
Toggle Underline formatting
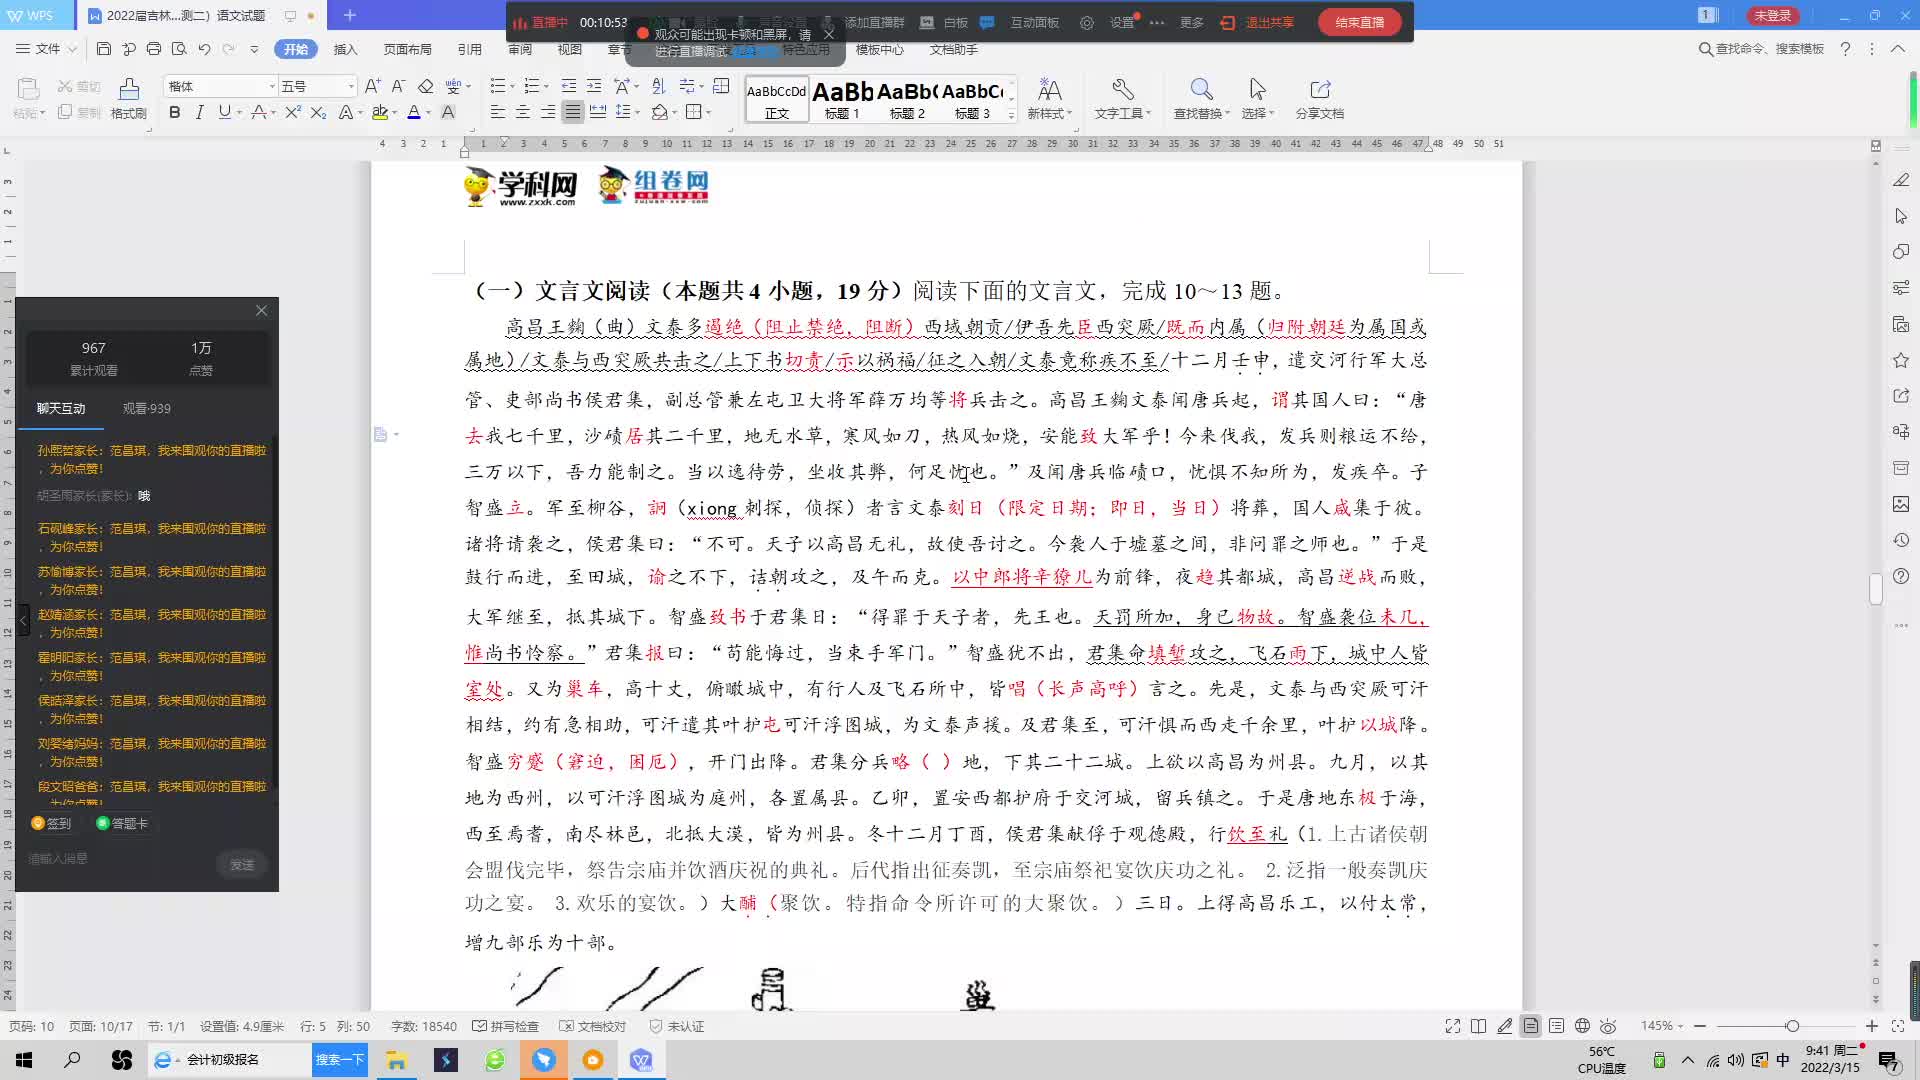(x=224, y=112)
